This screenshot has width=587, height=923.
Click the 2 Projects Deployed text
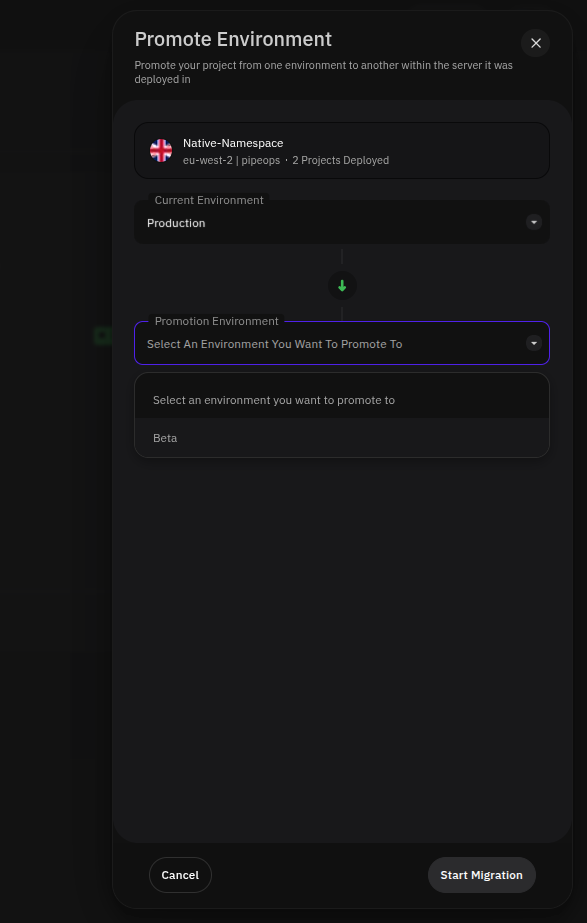click(340, 160)
